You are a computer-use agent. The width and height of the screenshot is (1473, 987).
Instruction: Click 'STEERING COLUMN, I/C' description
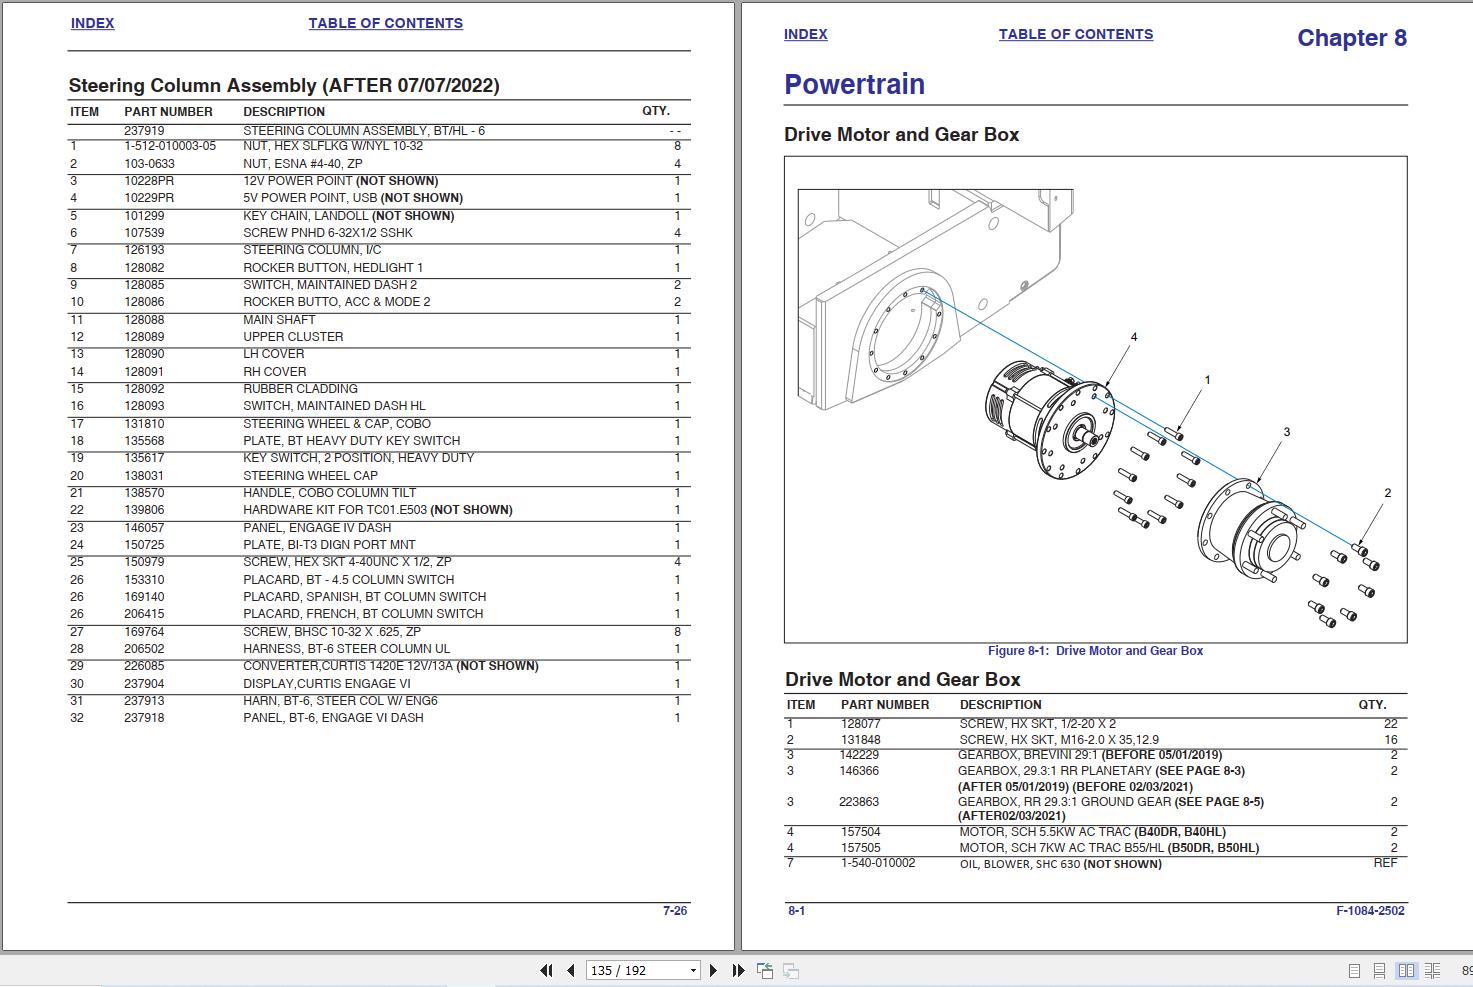[312, 250]
